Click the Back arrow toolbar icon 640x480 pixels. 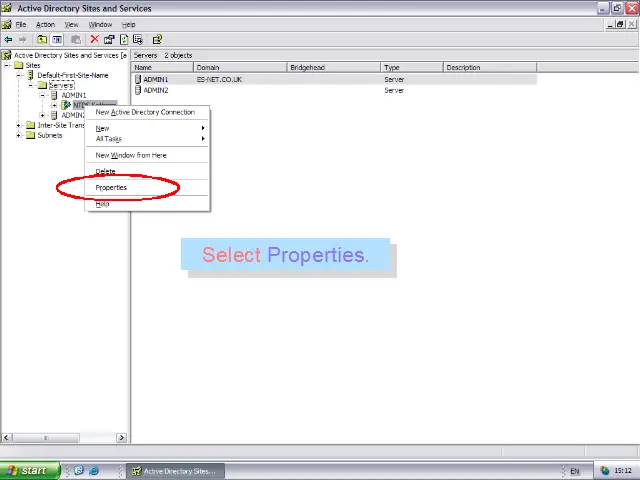tap(8, 40)
